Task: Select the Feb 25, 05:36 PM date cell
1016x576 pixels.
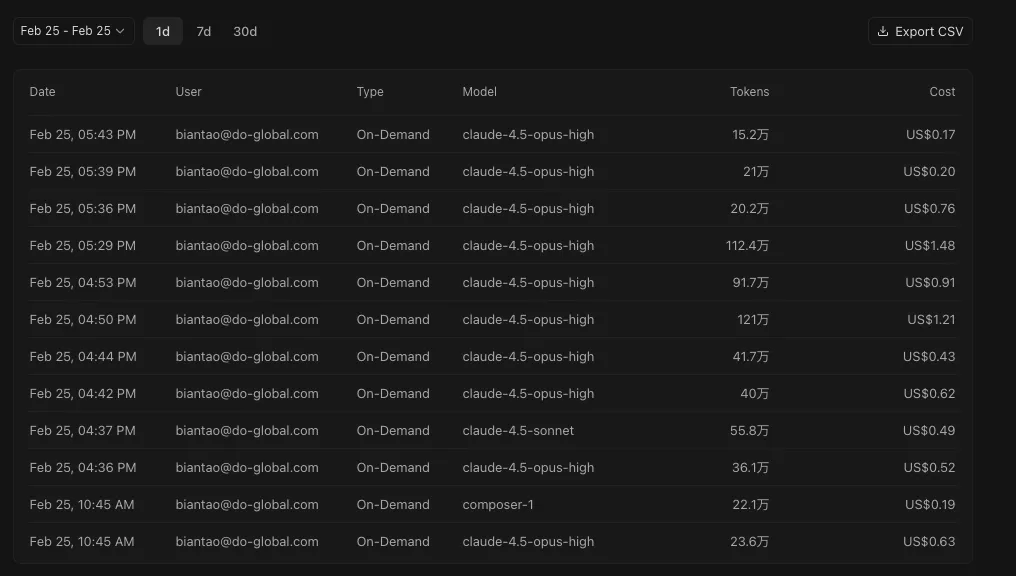Action: click(83, 209)
